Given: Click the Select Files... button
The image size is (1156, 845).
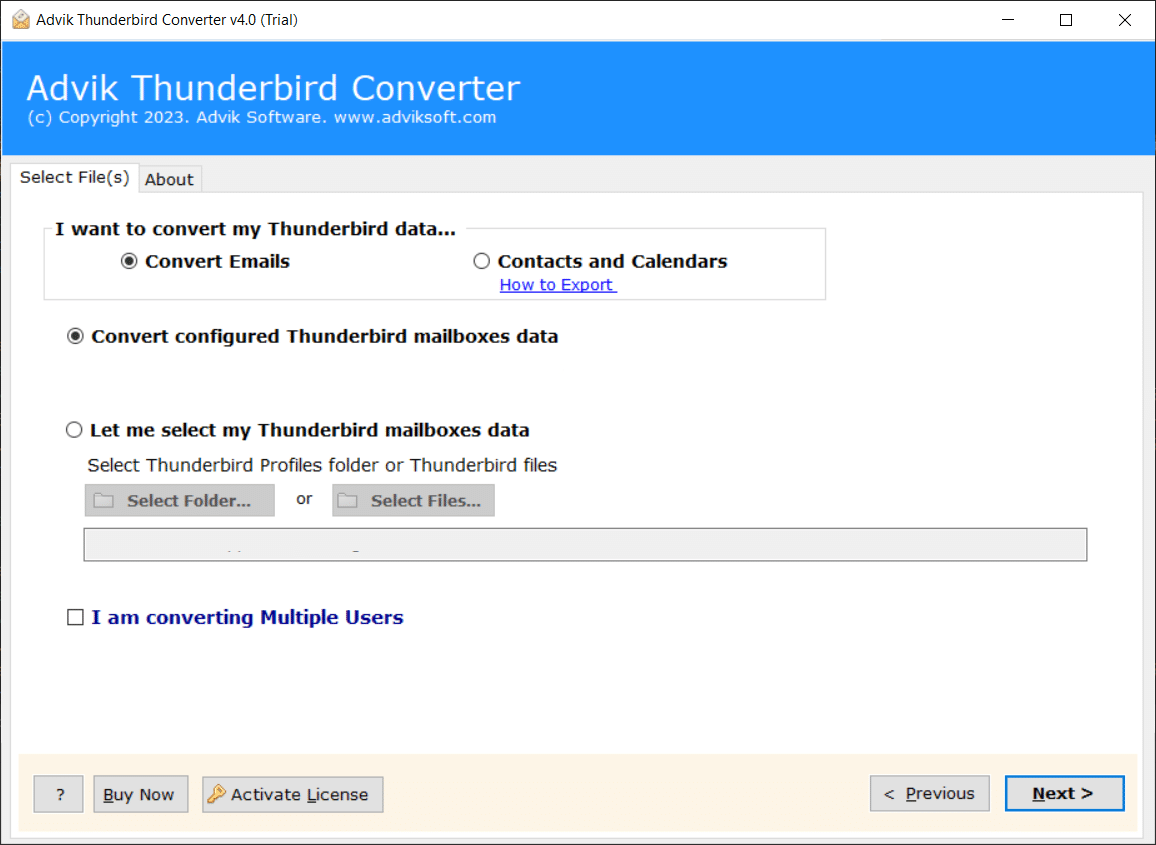Looking at the screenshot, I should point(414,501).
